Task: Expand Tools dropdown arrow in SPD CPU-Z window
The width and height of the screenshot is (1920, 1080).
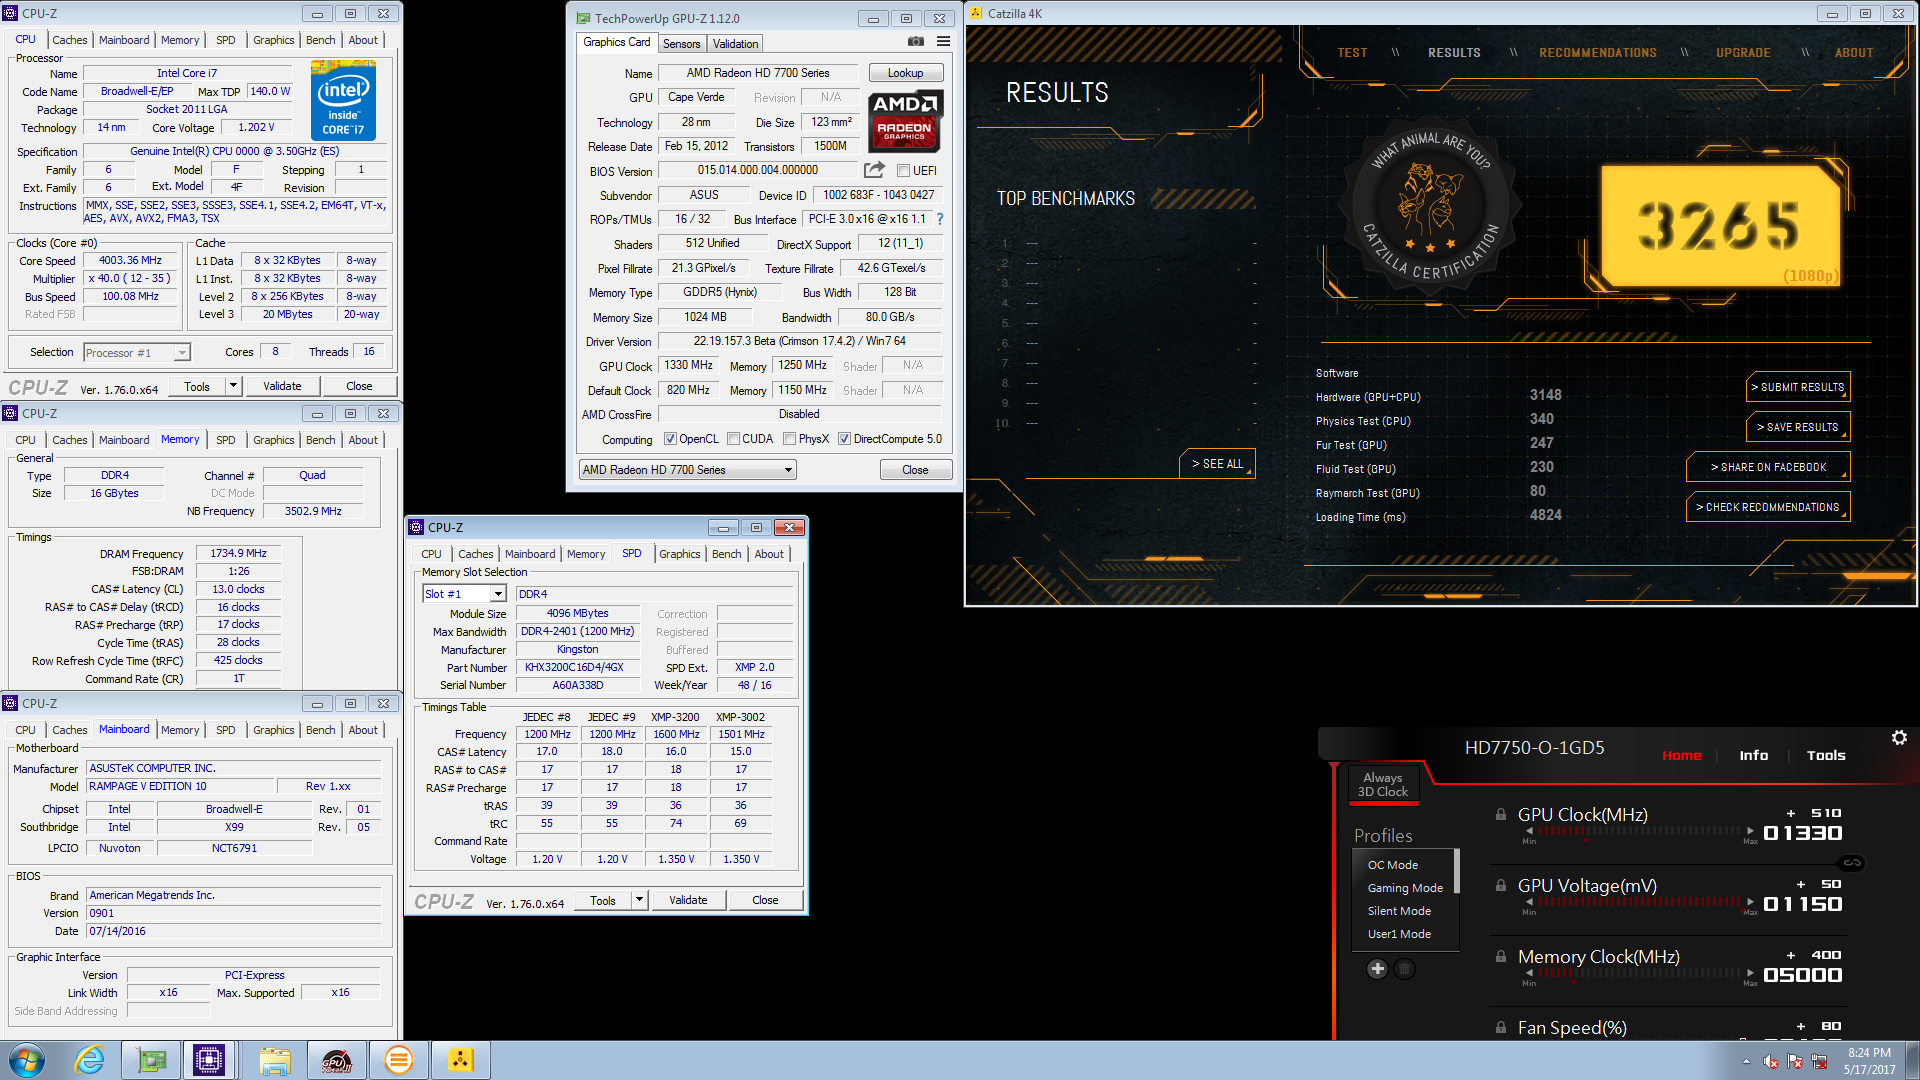Action: click(639, 900)
